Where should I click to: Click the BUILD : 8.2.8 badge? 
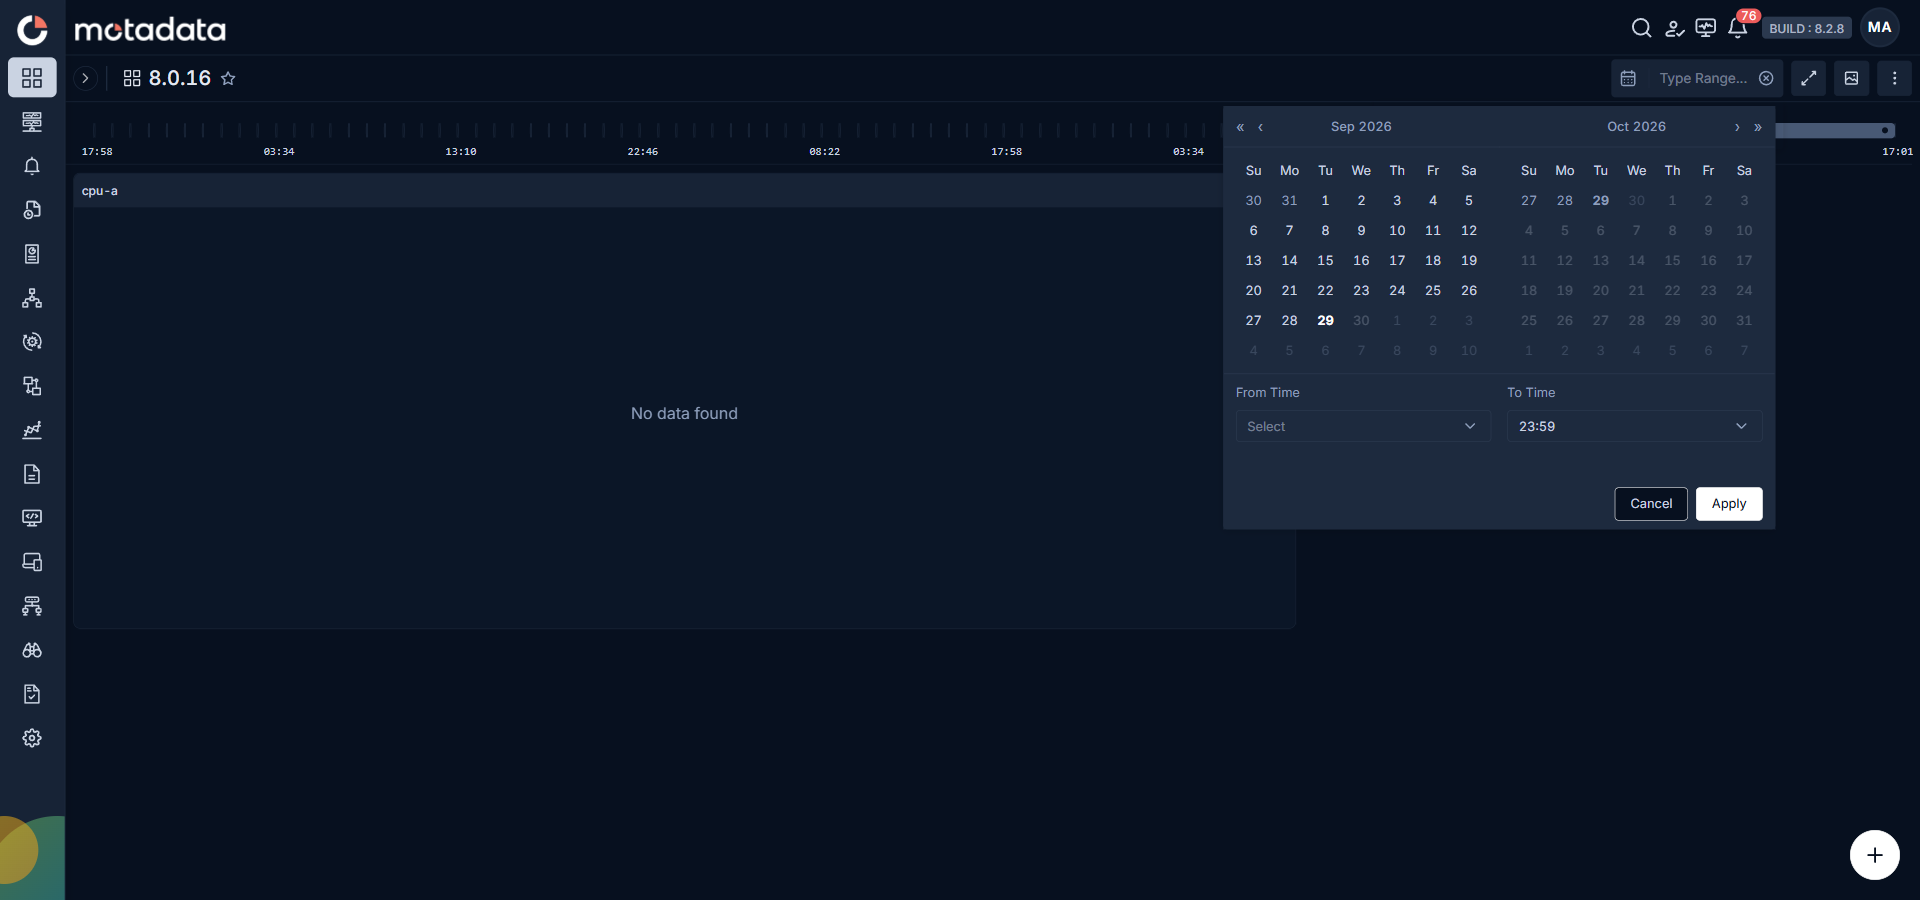tap(1806, 28)
